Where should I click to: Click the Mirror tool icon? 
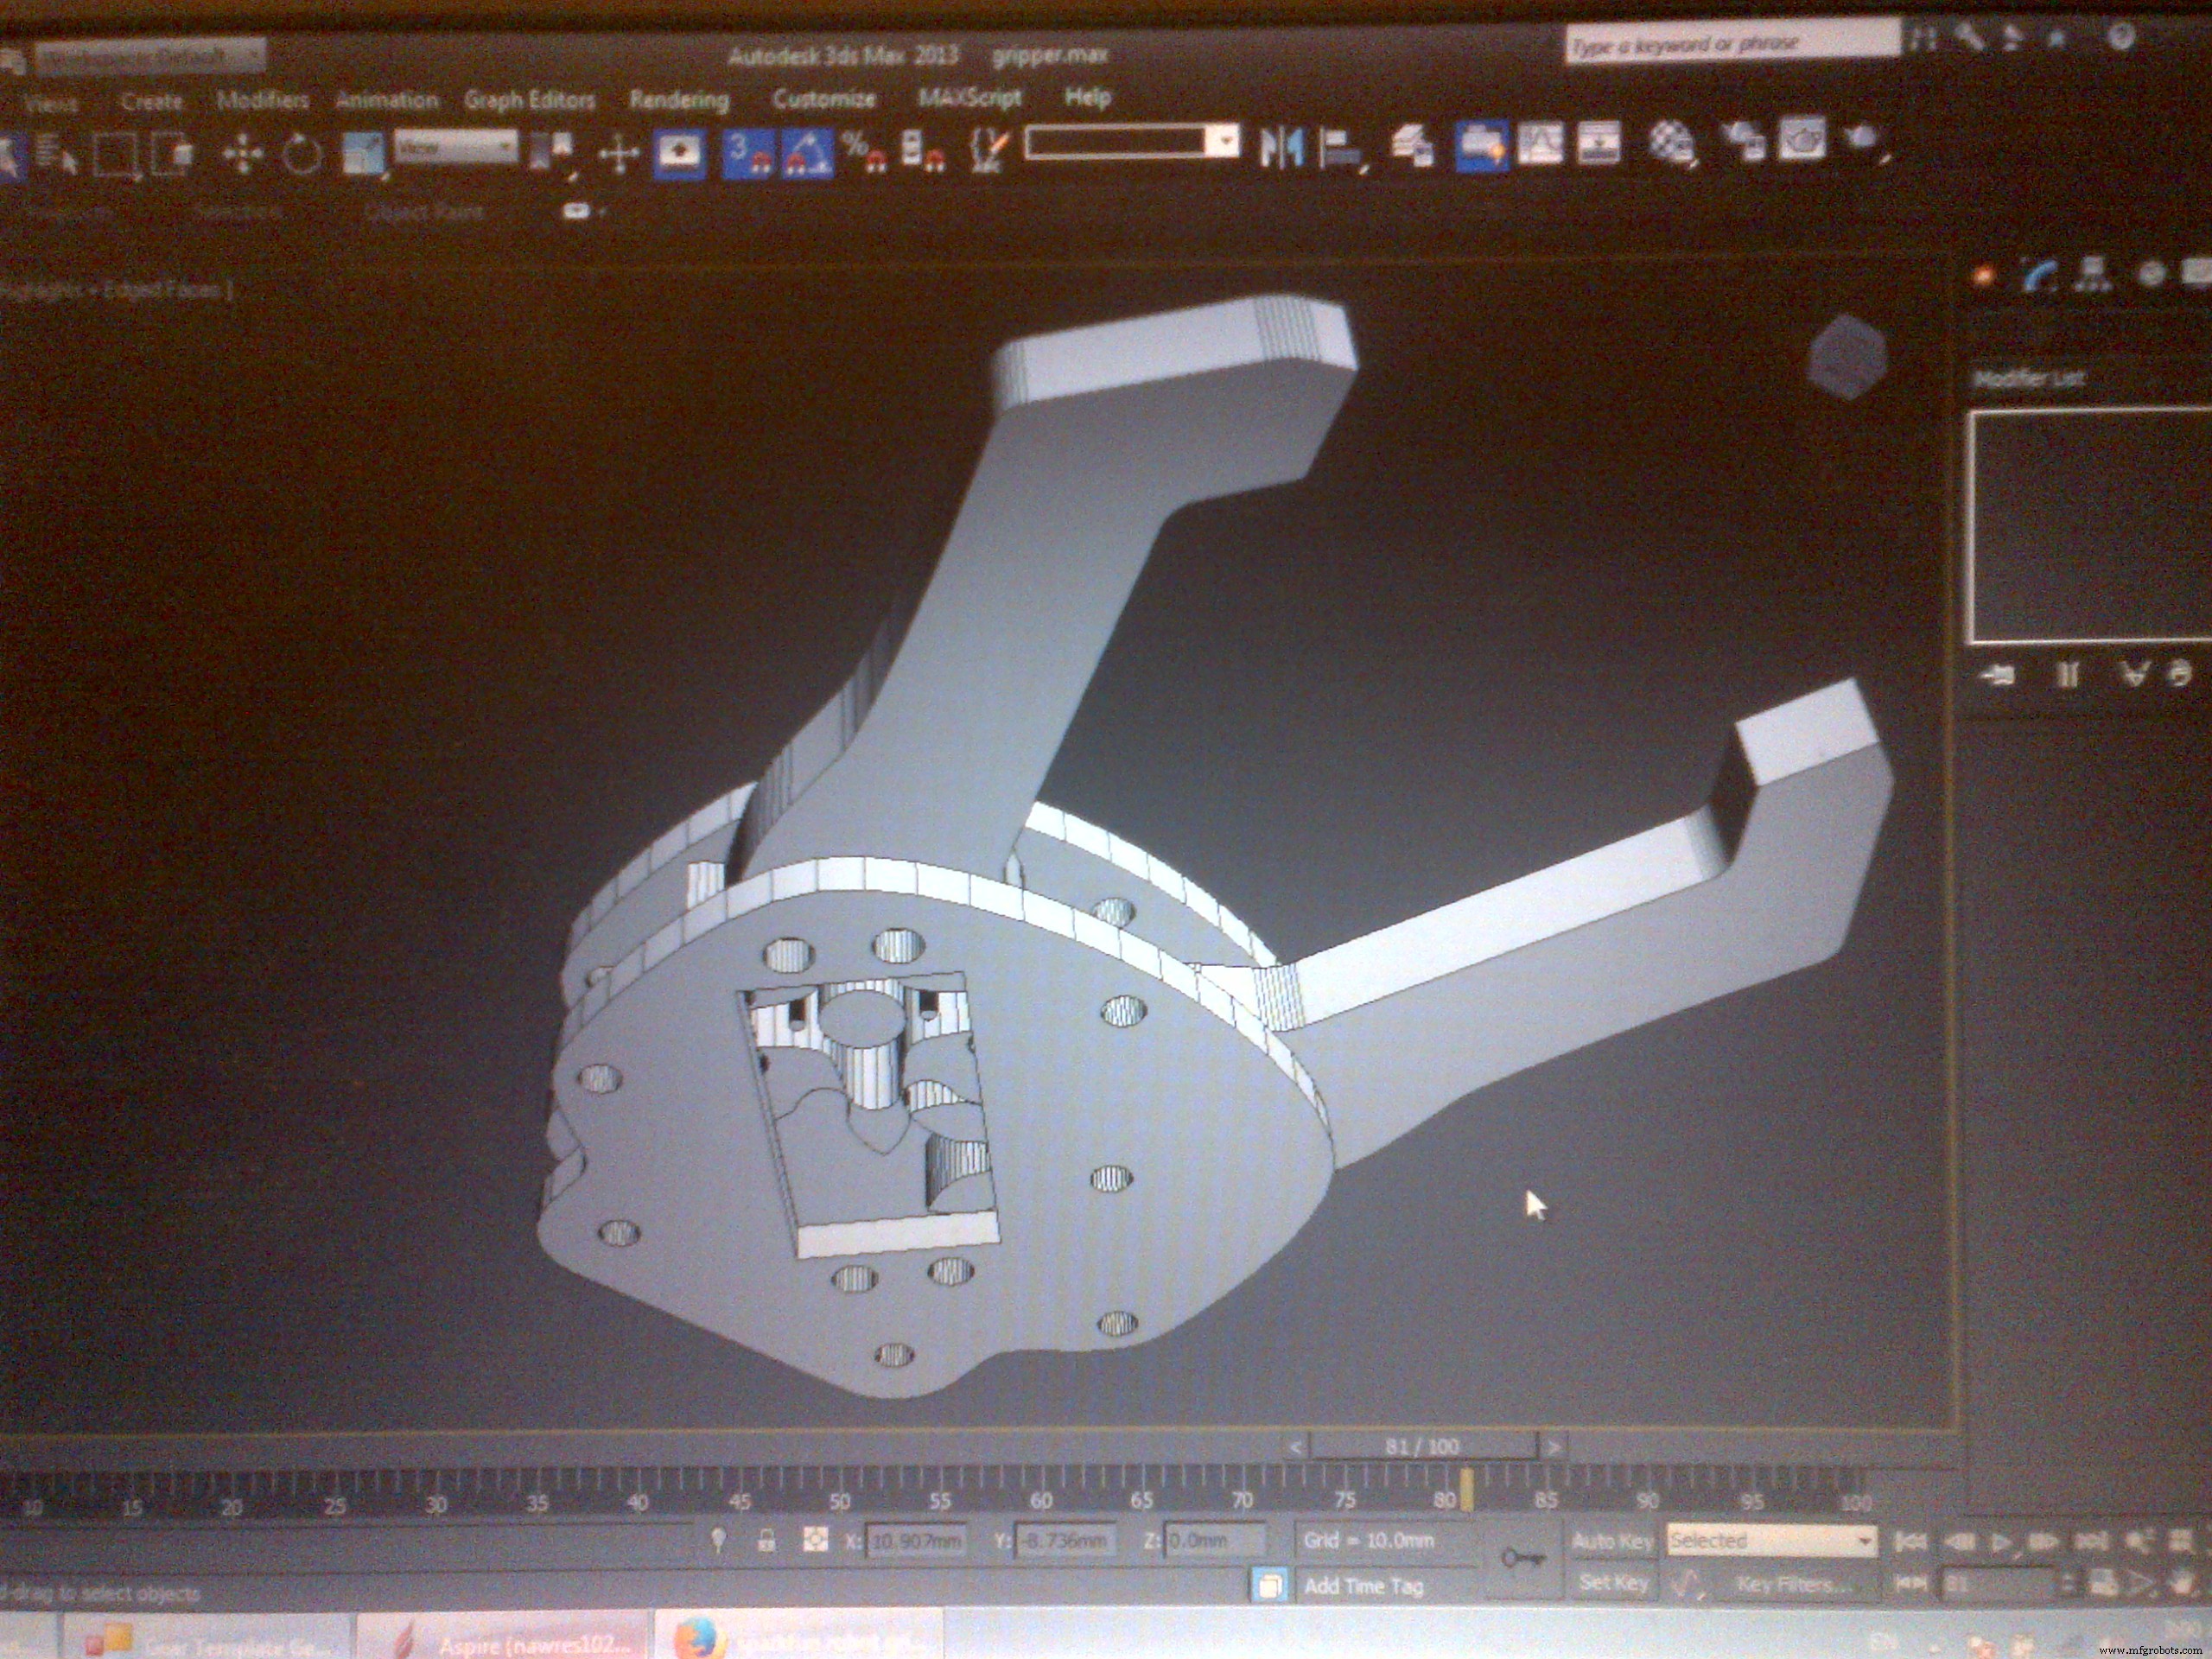pos(1281,148)
